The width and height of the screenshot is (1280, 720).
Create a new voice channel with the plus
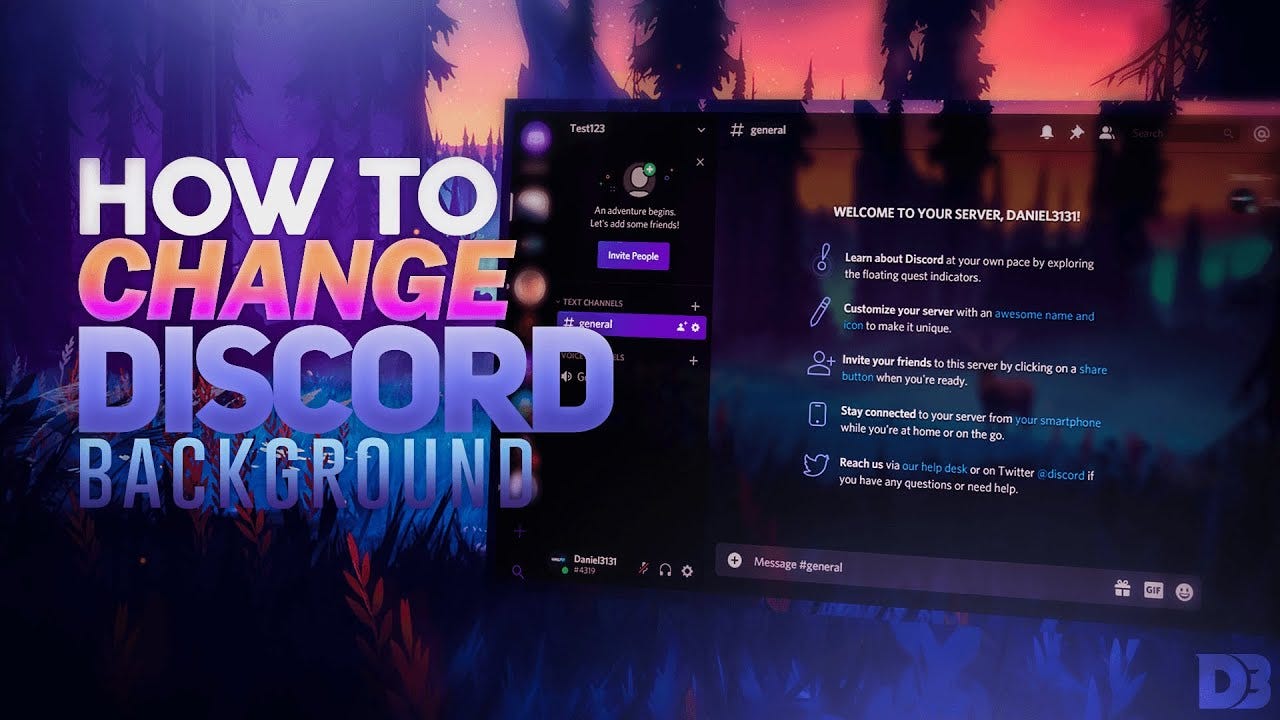694,361
